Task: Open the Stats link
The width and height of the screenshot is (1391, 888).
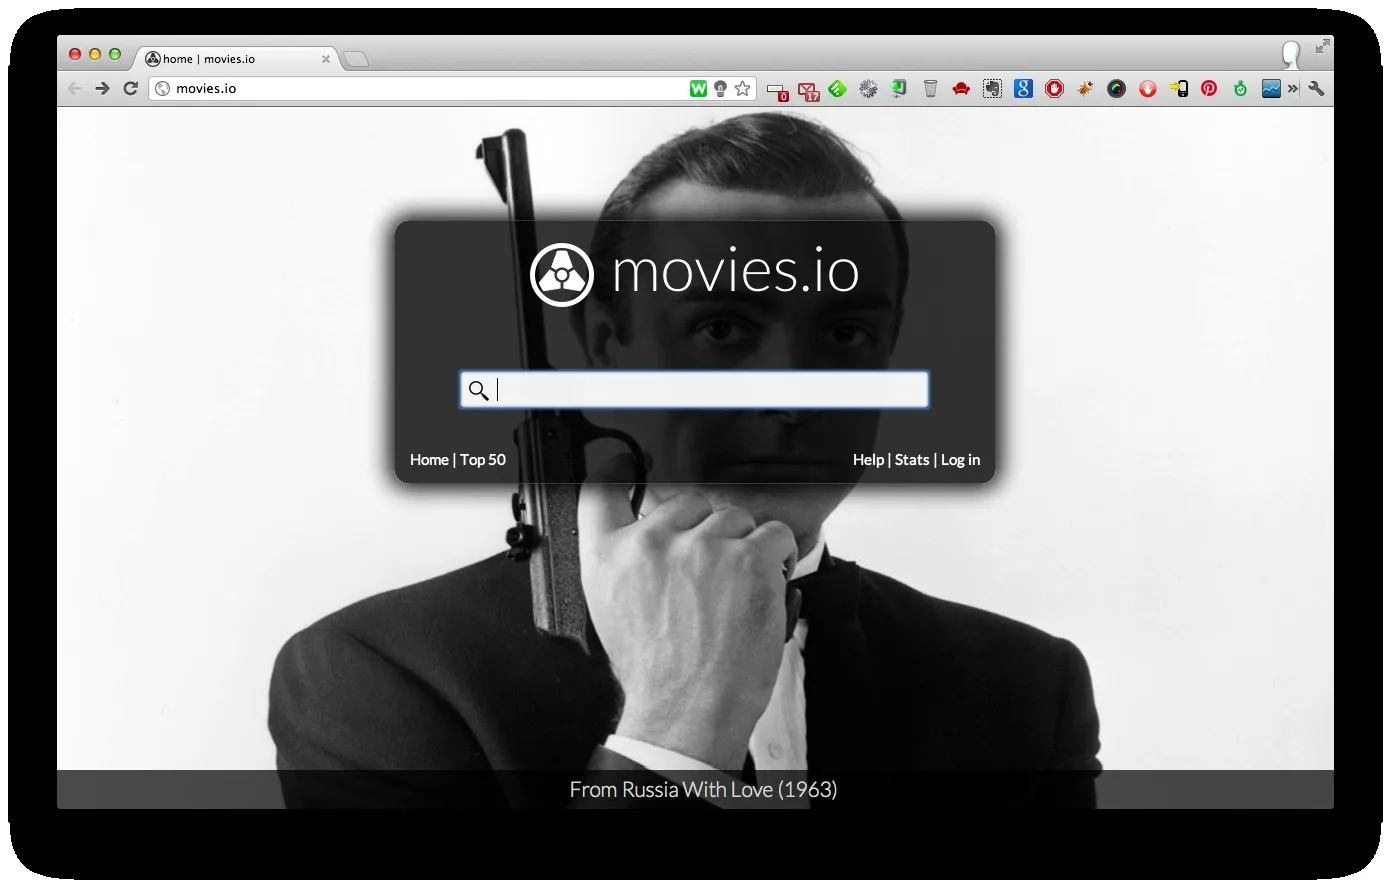Action: [912, 460]
